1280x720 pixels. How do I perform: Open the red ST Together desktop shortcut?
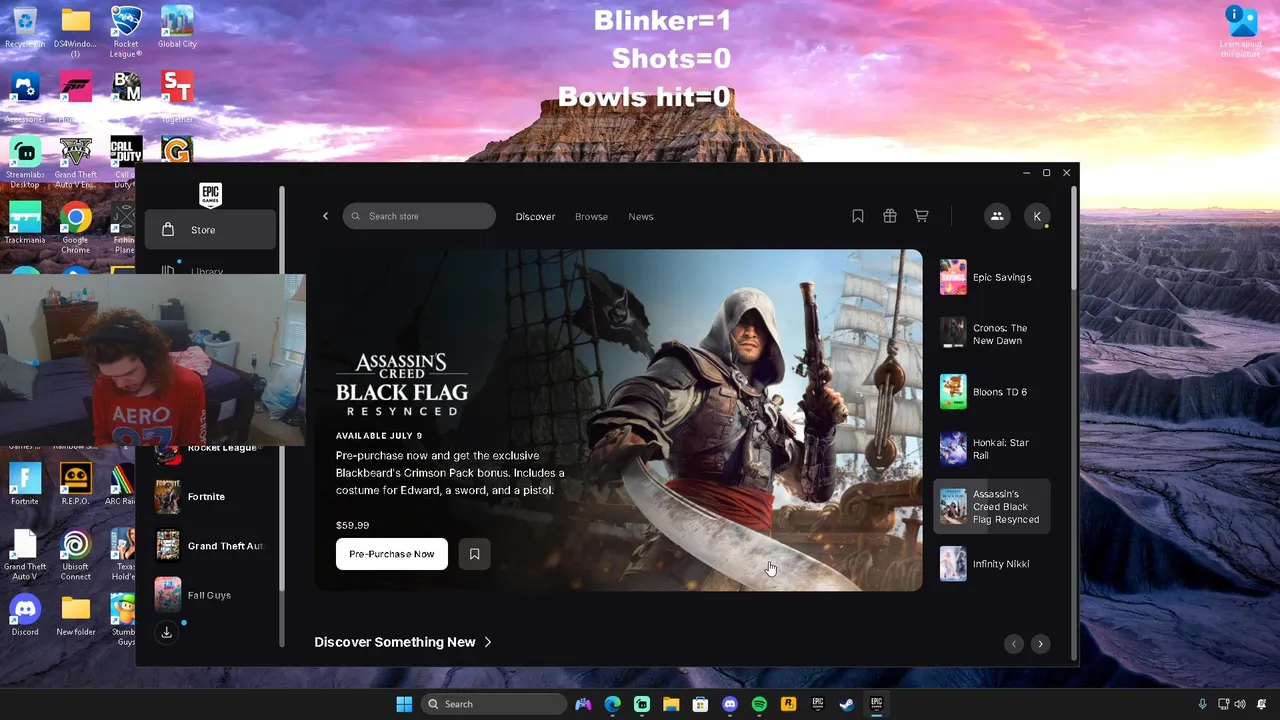[177, 97]
